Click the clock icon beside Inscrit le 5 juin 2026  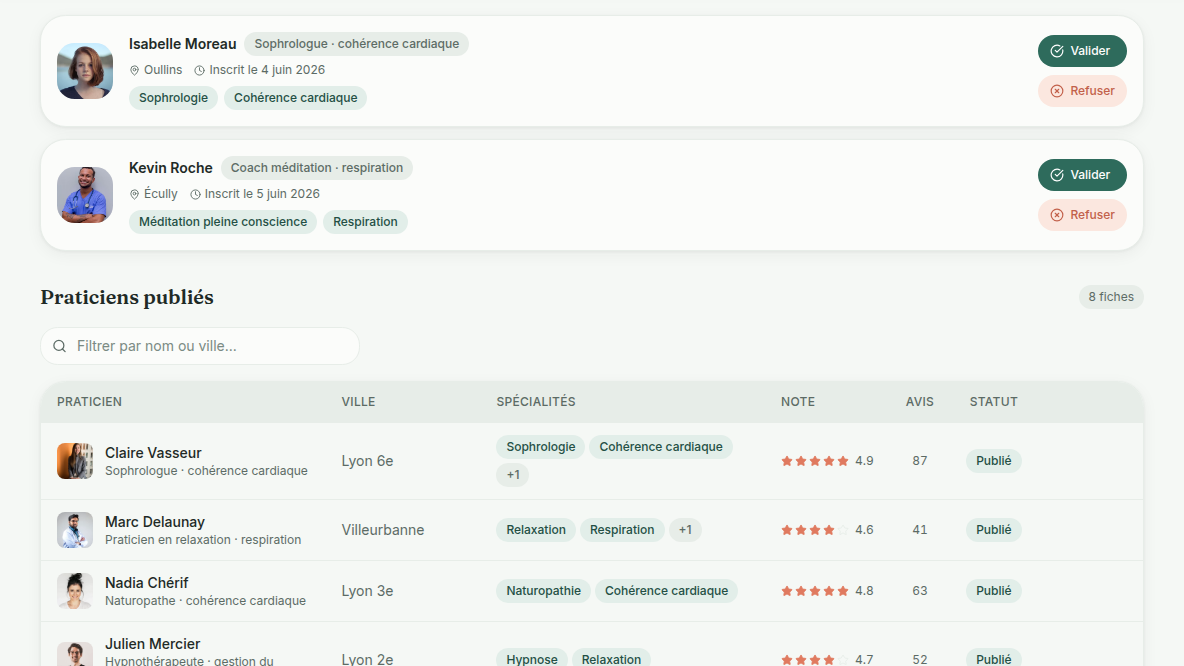click(x=196, y=194)
